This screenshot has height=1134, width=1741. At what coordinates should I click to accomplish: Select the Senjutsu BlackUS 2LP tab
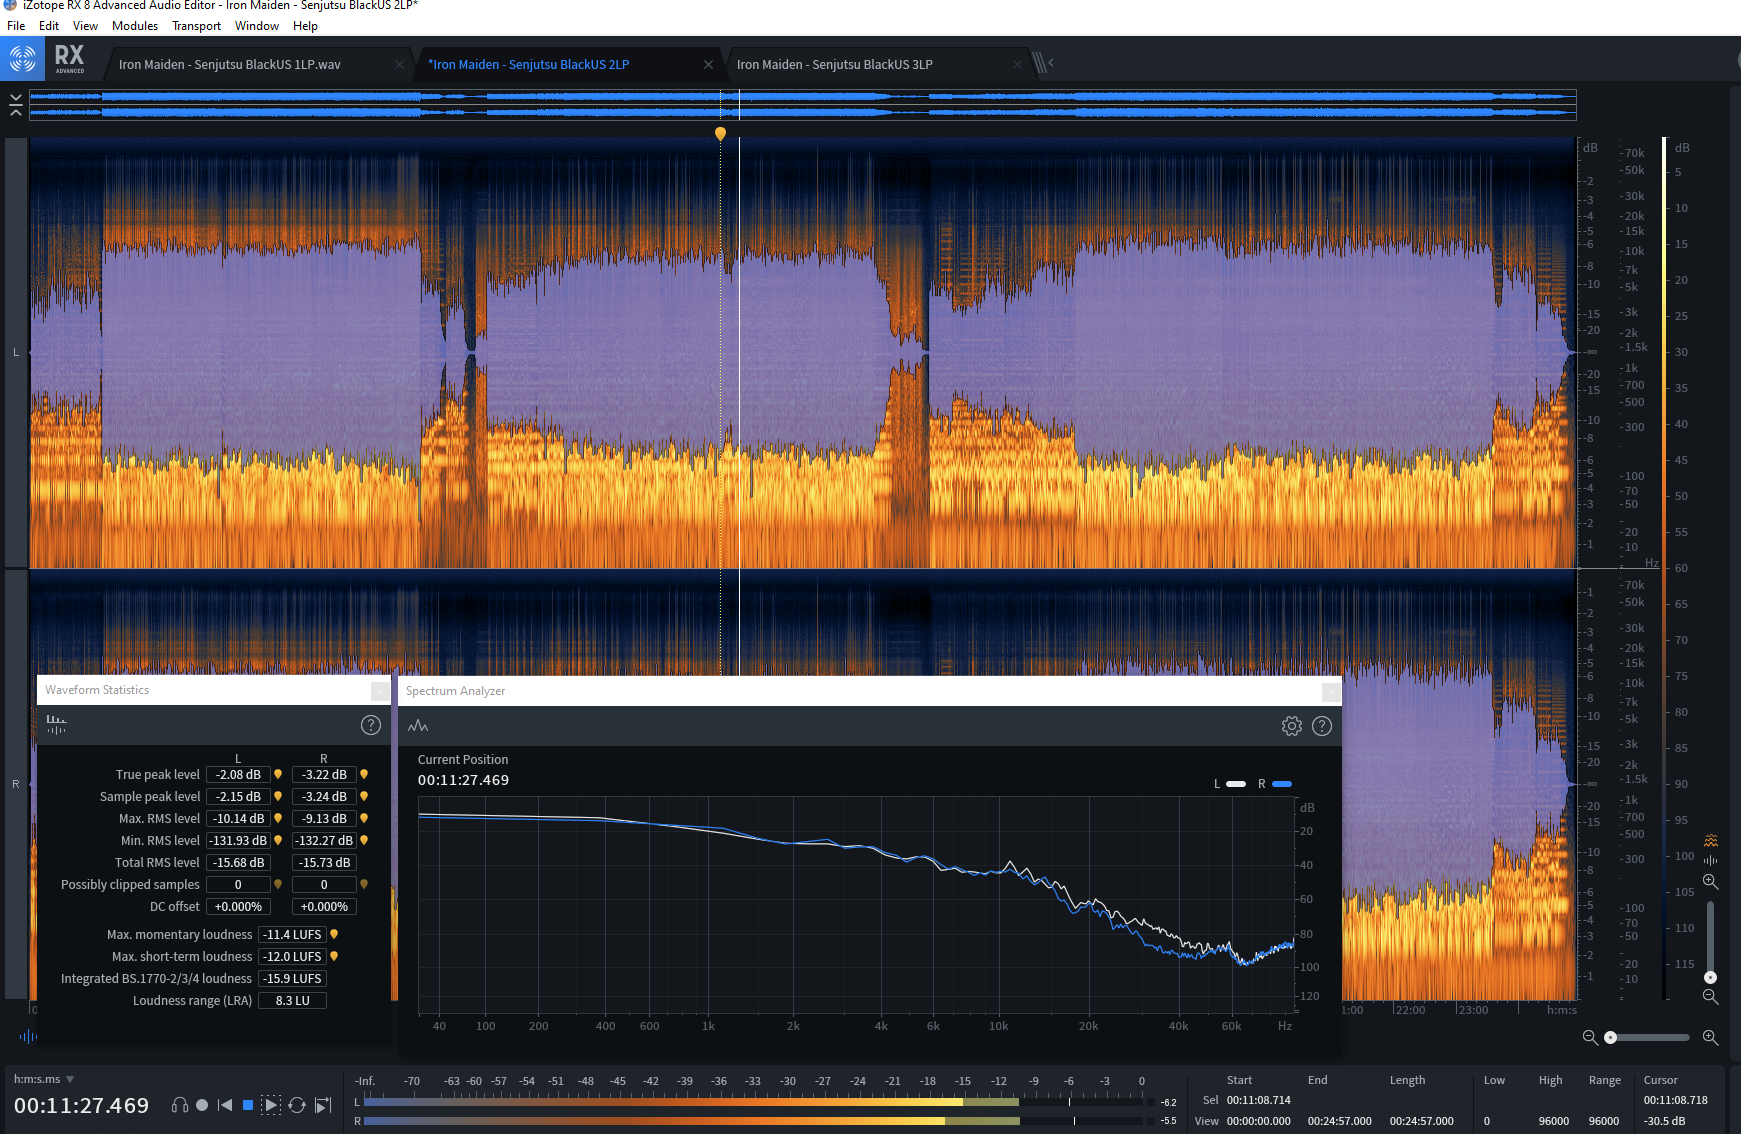[x=529, y=64]
